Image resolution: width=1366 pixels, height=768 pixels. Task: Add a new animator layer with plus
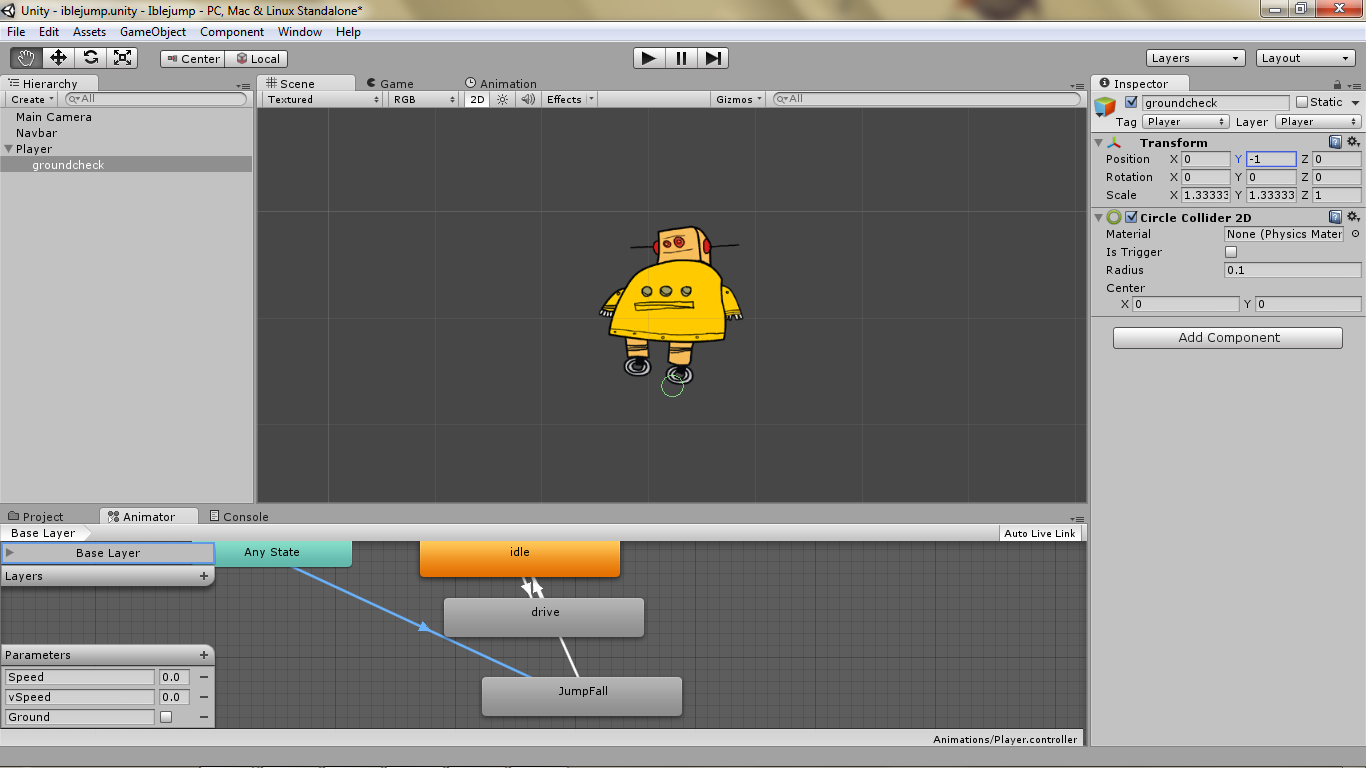pyautogui.click(x=204, y=576)
